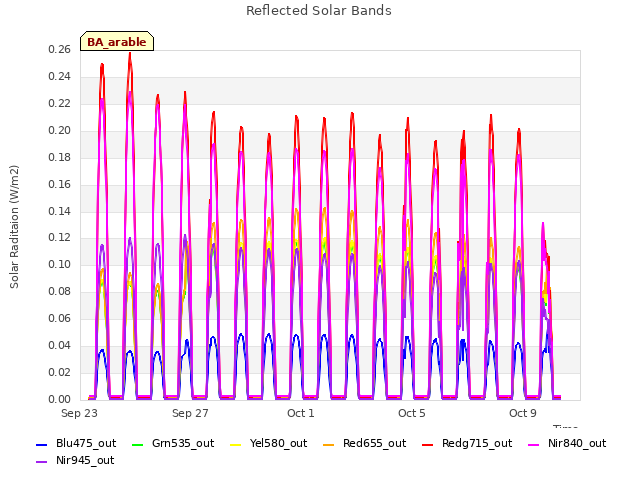Screen dimensions: 640x480
Task: Click the 0.26 y-axis tick label
Action: tap(59, 50)
